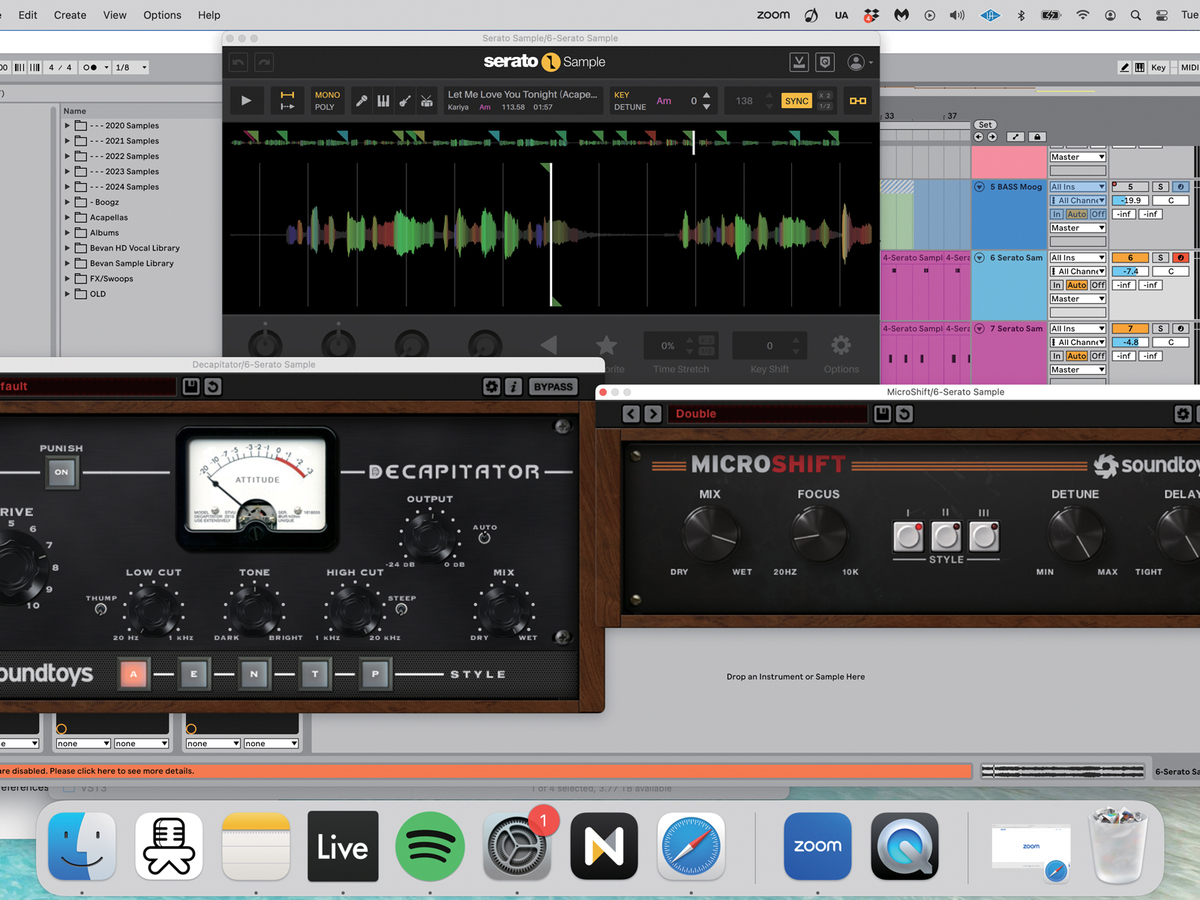Select MicroShift style III
This screenshot has width=1200, height=900.
coord(984,537)
